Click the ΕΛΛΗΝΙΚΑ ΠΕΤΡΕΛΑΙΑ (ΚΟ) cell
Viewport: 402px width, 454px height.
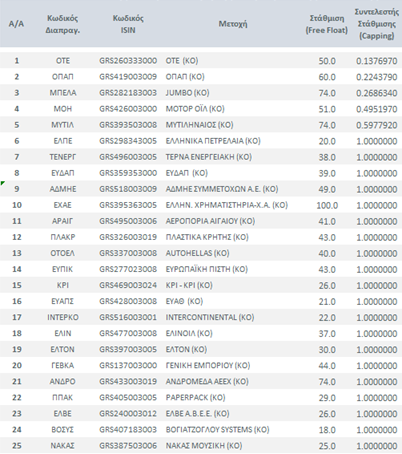point(213,141)
